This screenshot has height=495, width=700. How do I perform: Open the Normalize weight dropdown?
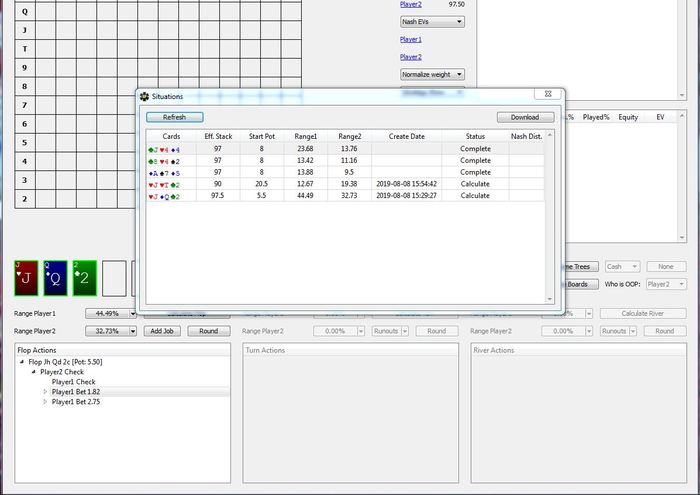432,74
